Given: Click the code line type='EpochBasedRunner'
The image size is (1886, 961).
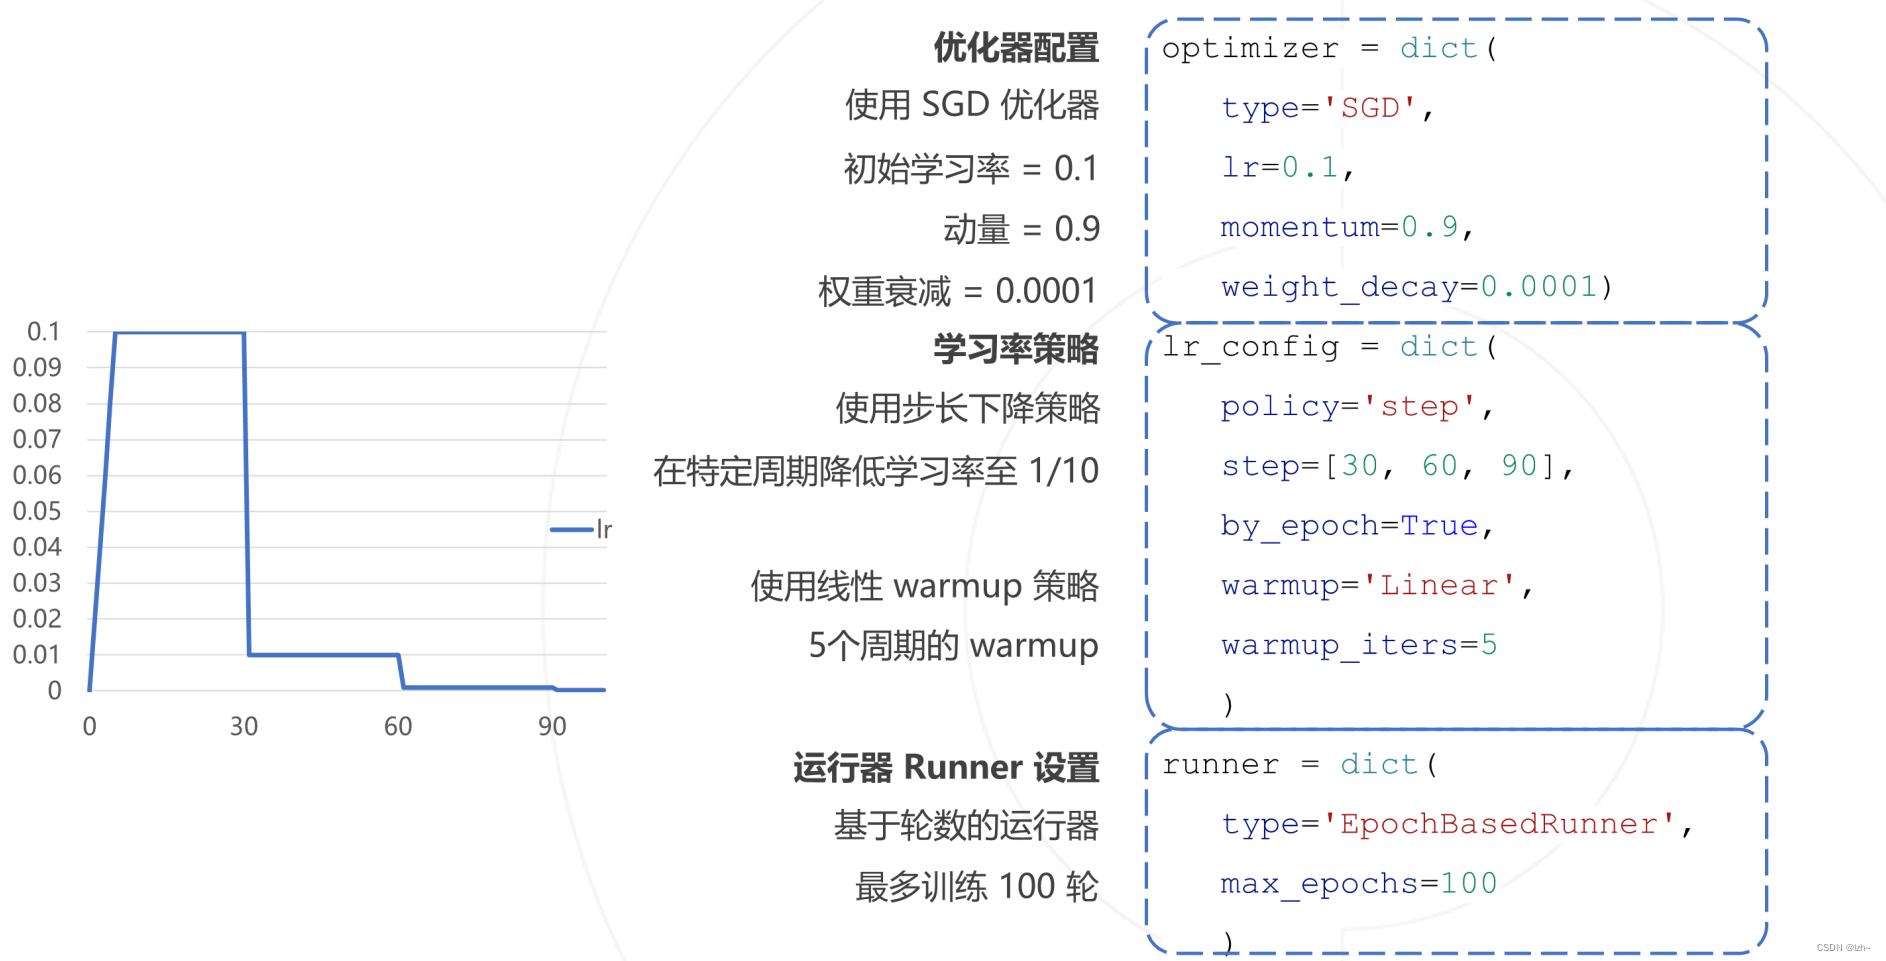Looking at the screenshot, I should pos(1457,825).
